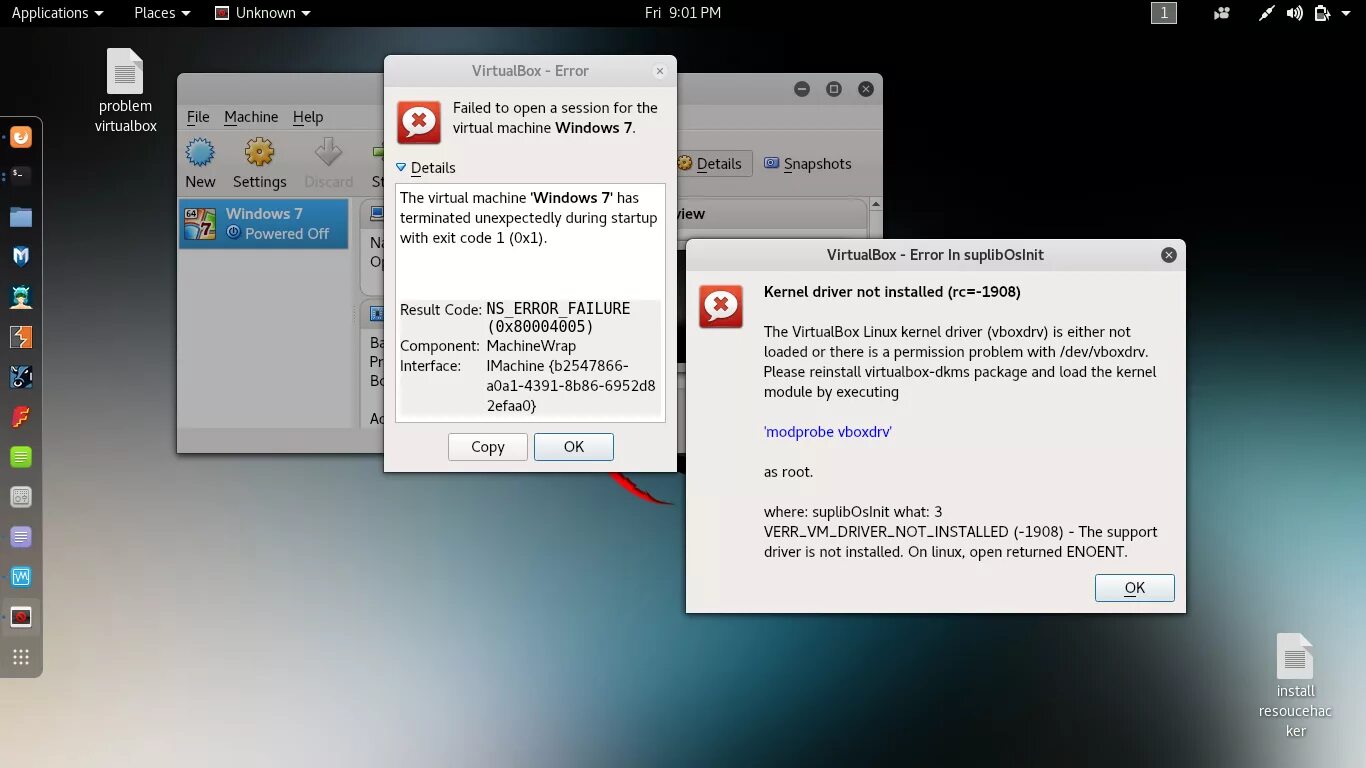The height and width of the screenshot is (768, 1366).
Task: Select Windows 7 virtual machine entry
Action: (264, 223)
